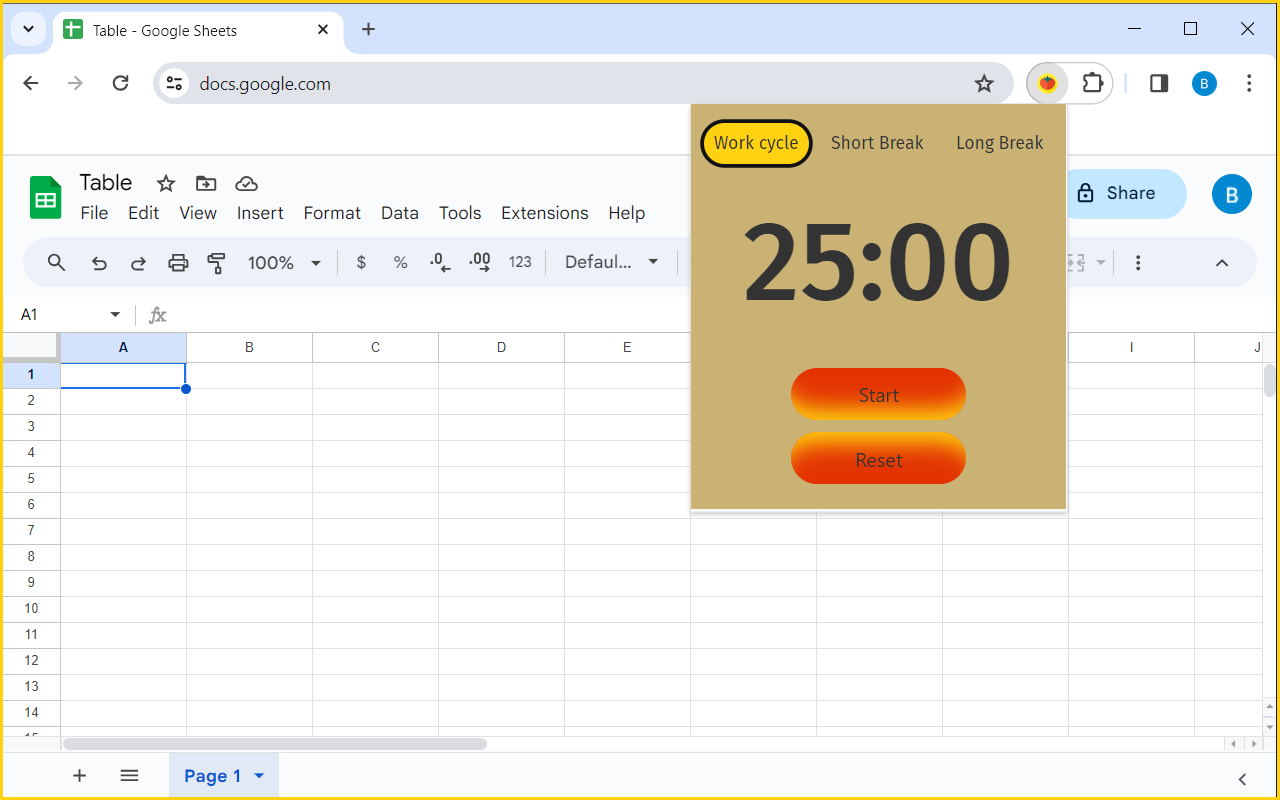Check cloud save document status icon
Screen dimensions: 1280x800
246,183
